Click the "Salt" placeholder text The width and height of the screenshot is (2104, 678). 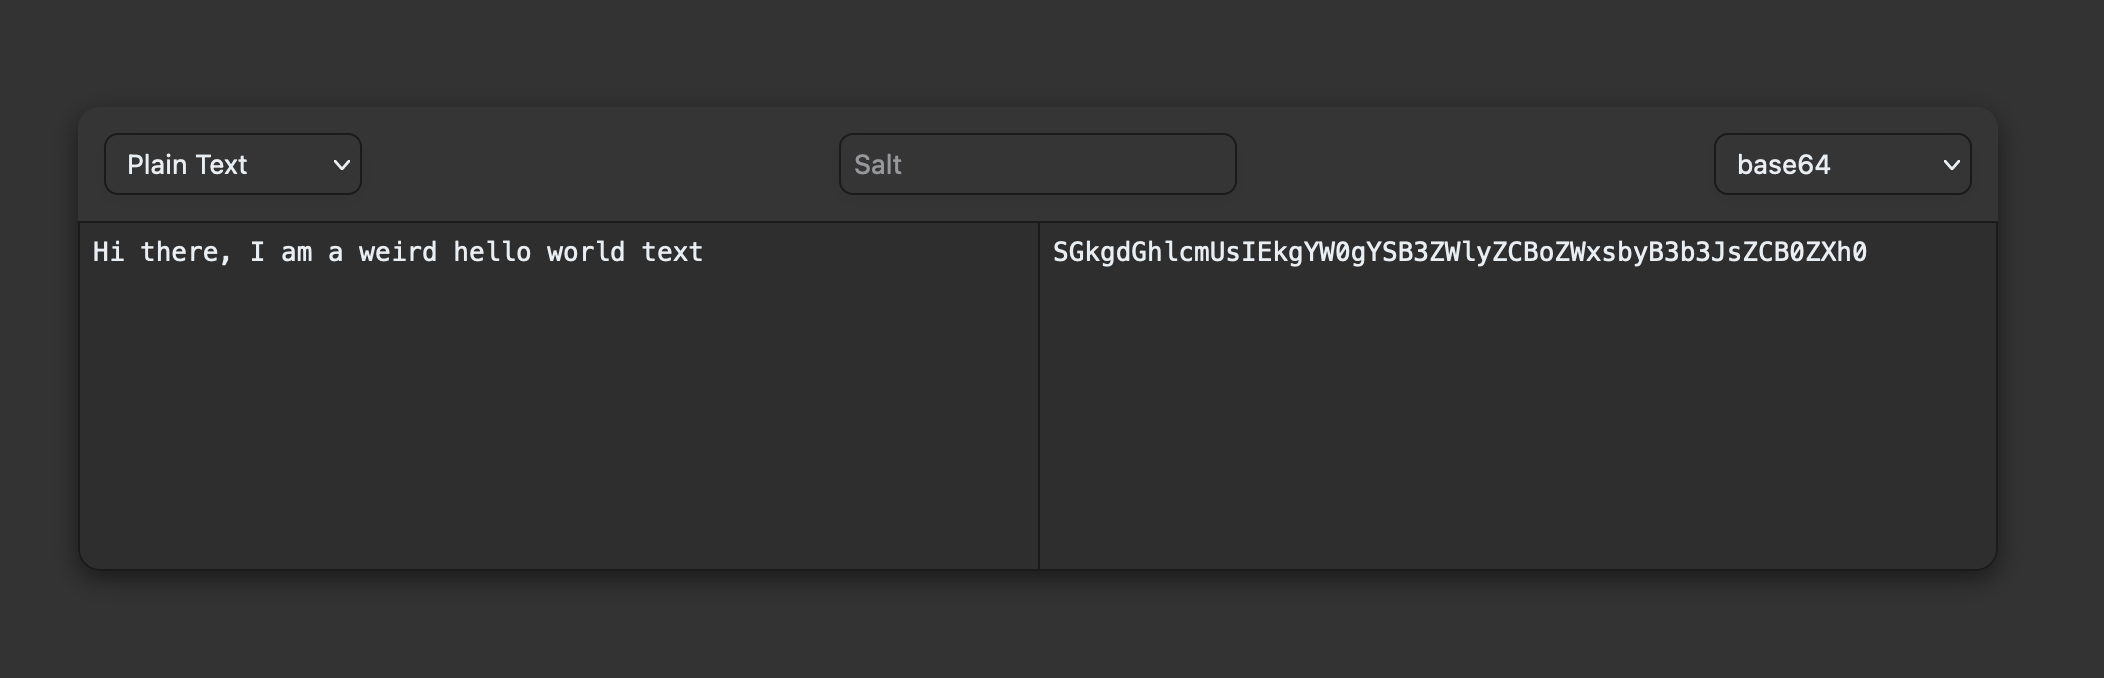click(878, 165)
